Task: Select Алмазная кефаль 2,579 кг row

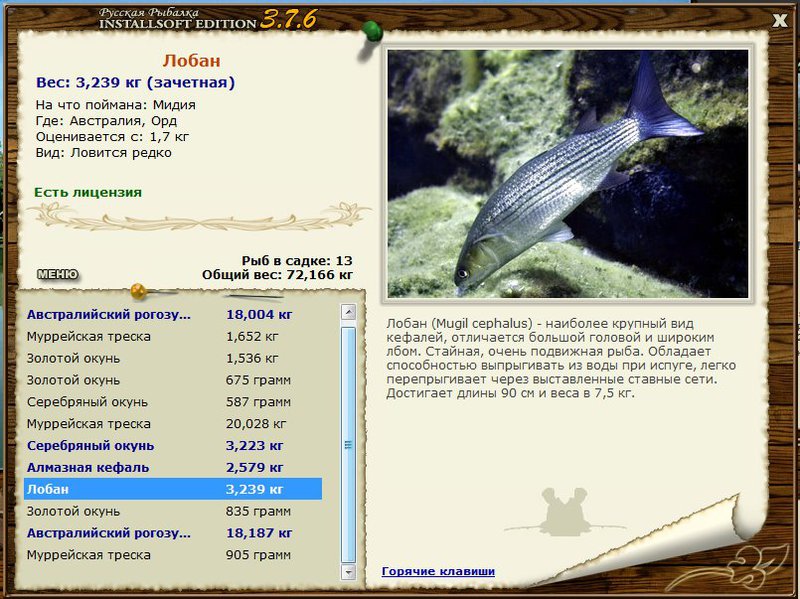Action: 173,467
